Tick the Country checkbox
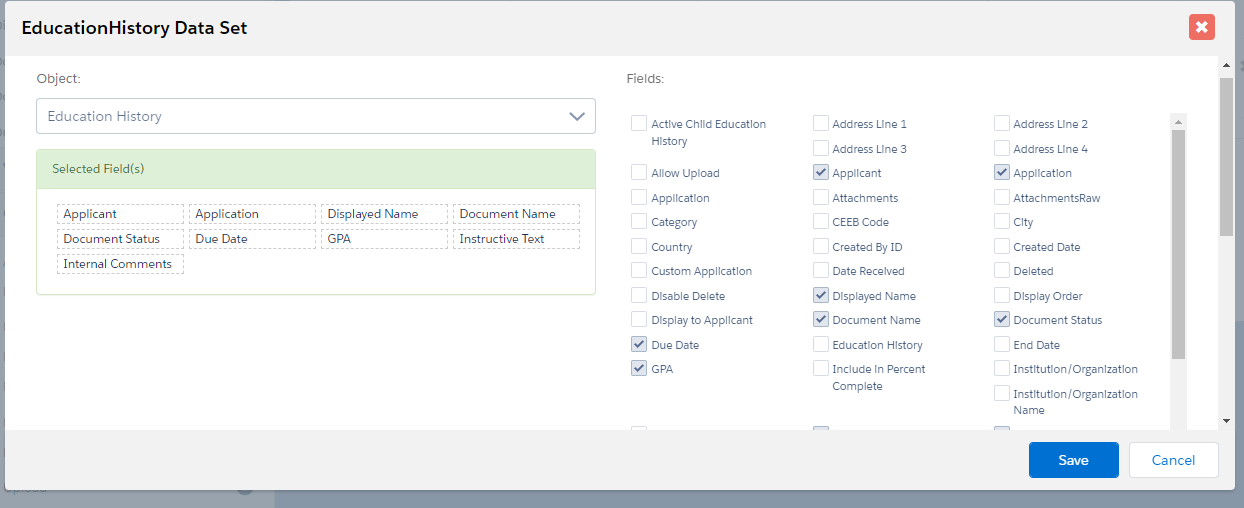The height and width of the screenshot is (508, 1244). 639,246
